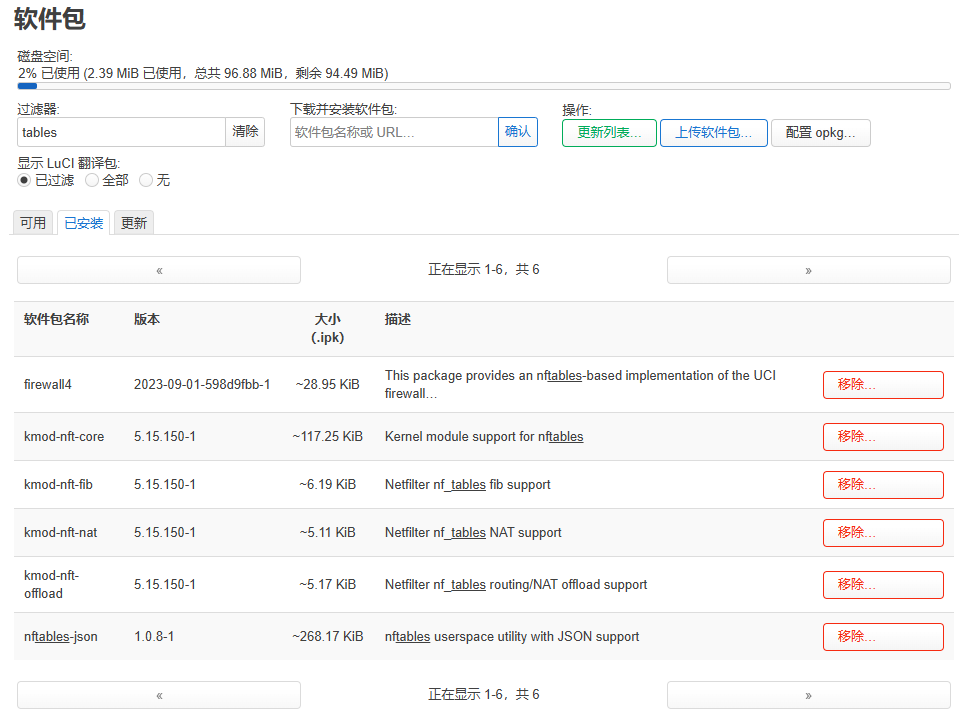The image size is (969, 715).
Task: Switch to the 更新 tab
Action: pyautogui.click(x=134, y=223)
